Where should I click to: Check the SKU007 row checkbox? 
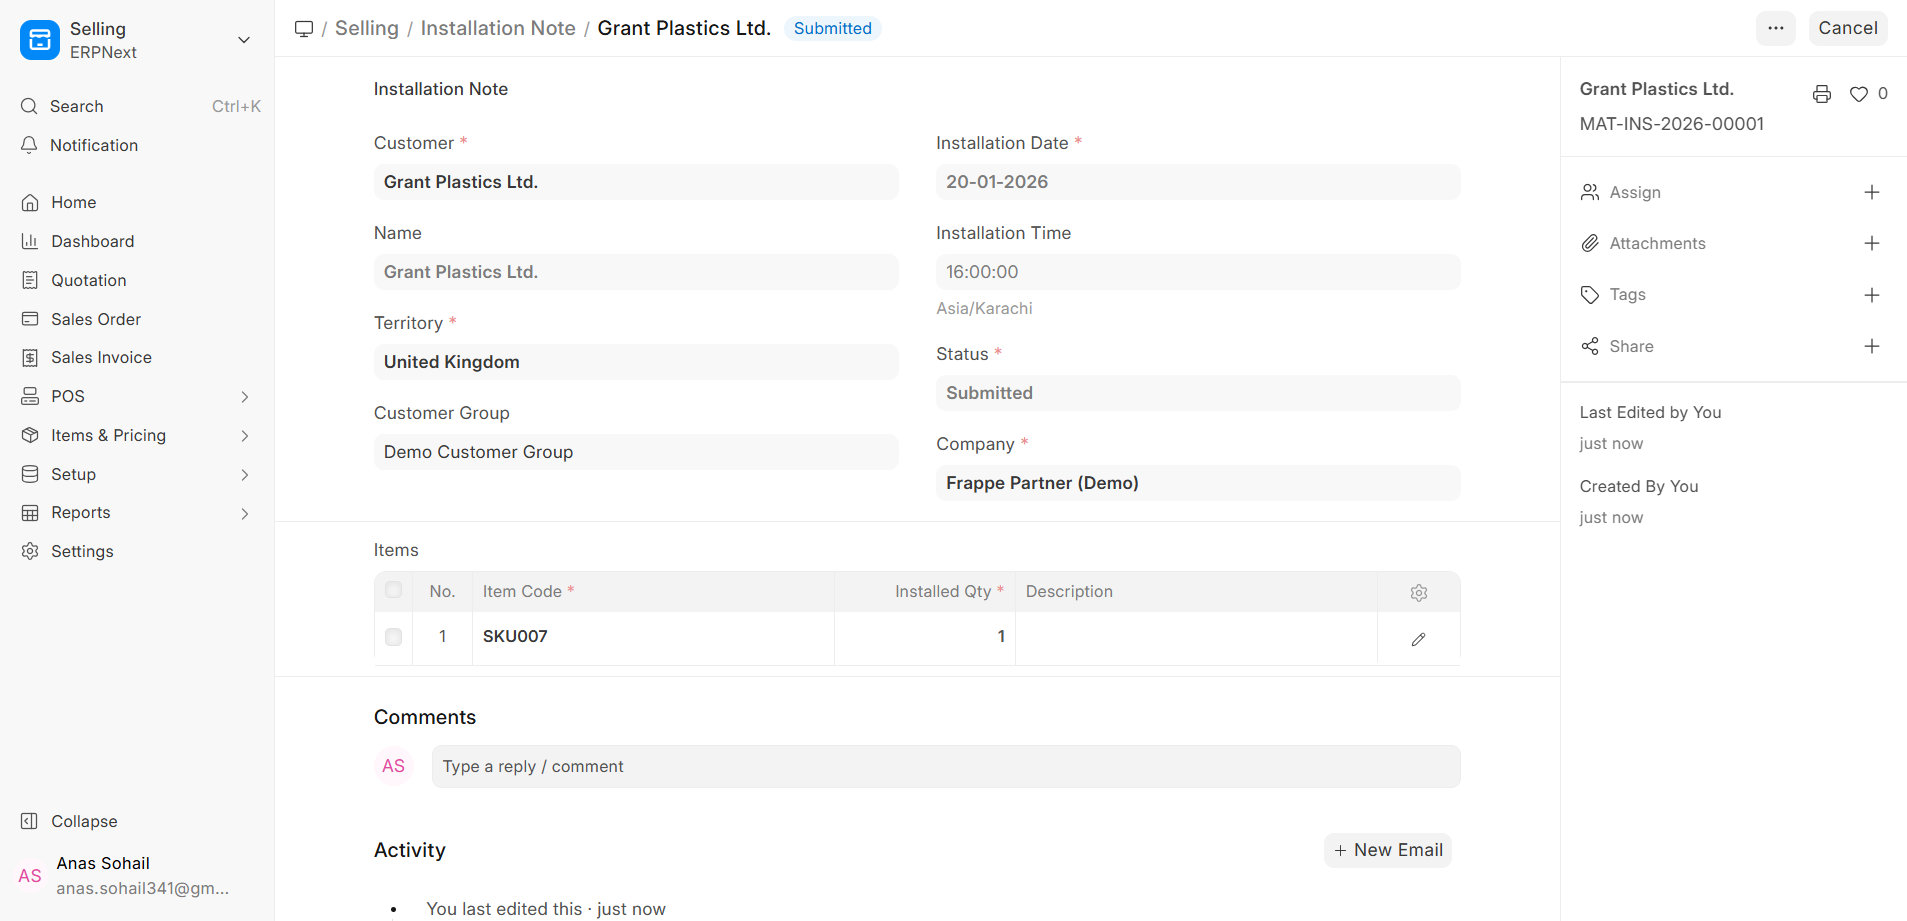pyautogui.click(x=394, y=637)
